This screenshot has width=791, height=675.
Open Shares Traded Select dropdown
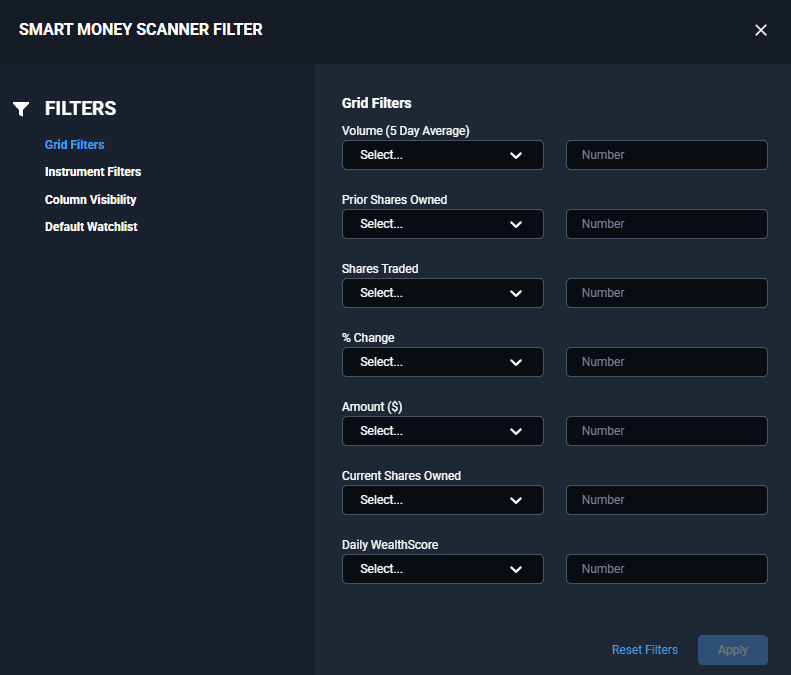442,293
